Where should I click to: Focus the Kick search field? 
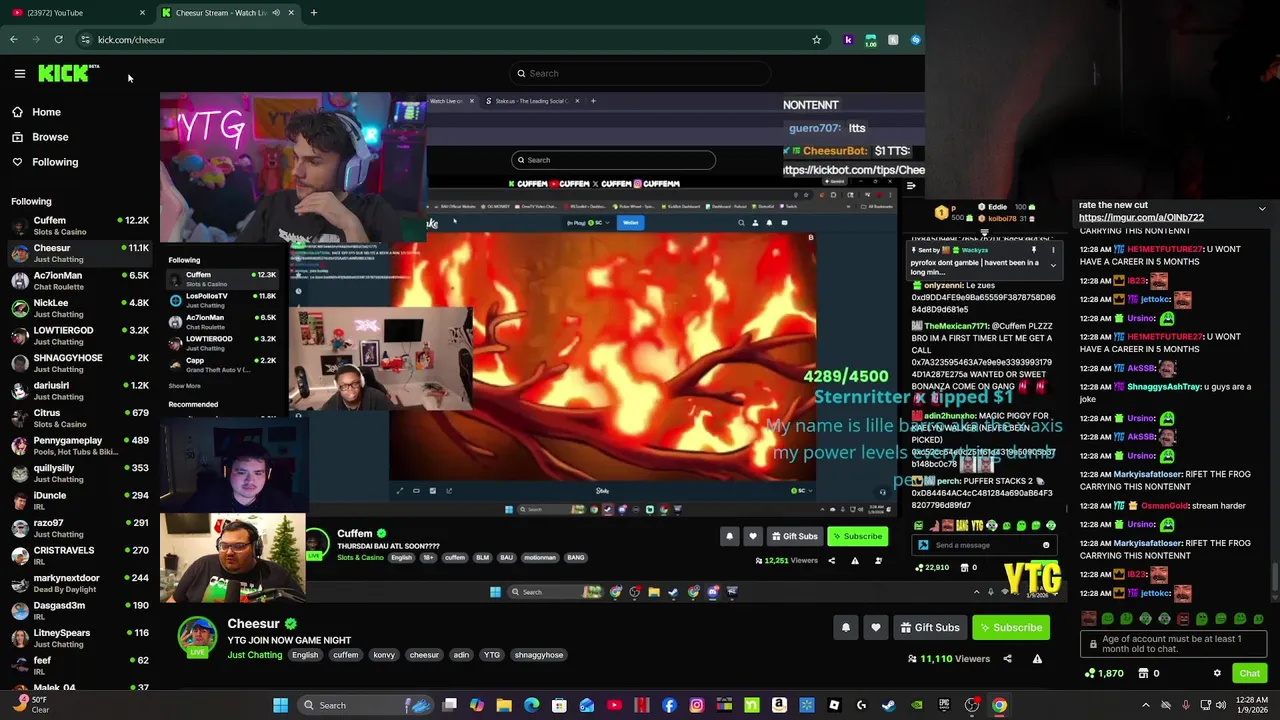[x=640, y=73]
